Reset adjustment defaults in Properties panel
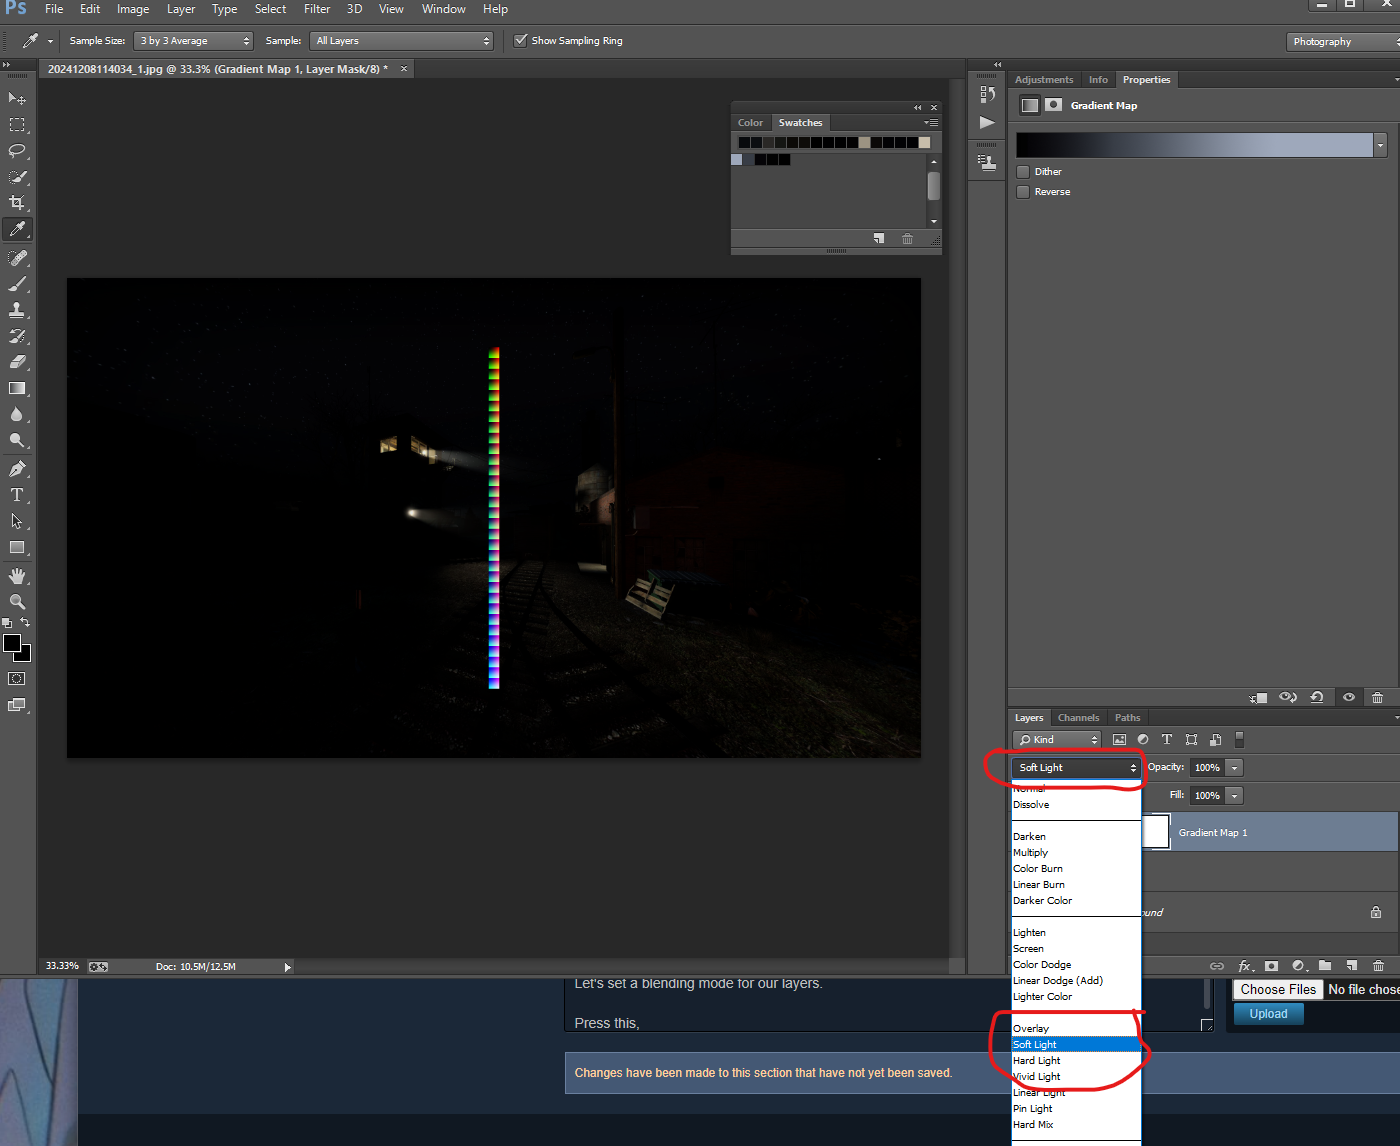The width and height of the screenshot is (1400, 1146). [x=1317, y=697]
